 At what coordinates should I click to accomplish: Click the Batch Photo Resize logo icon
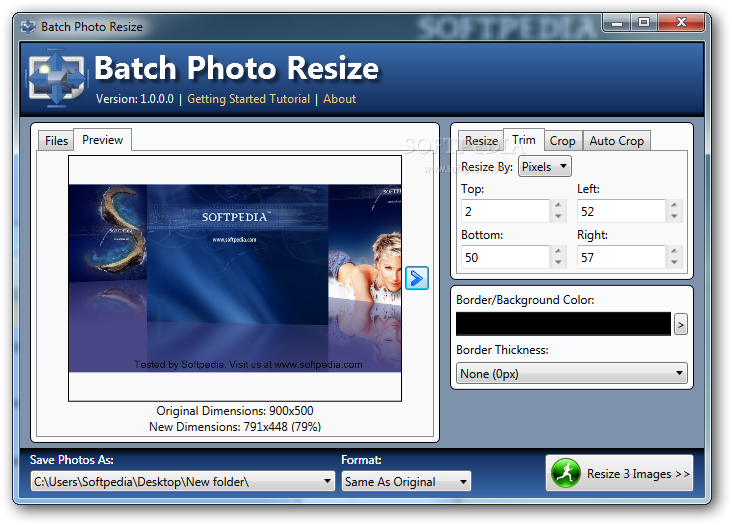pyautogui.click(x=56, y=77)
